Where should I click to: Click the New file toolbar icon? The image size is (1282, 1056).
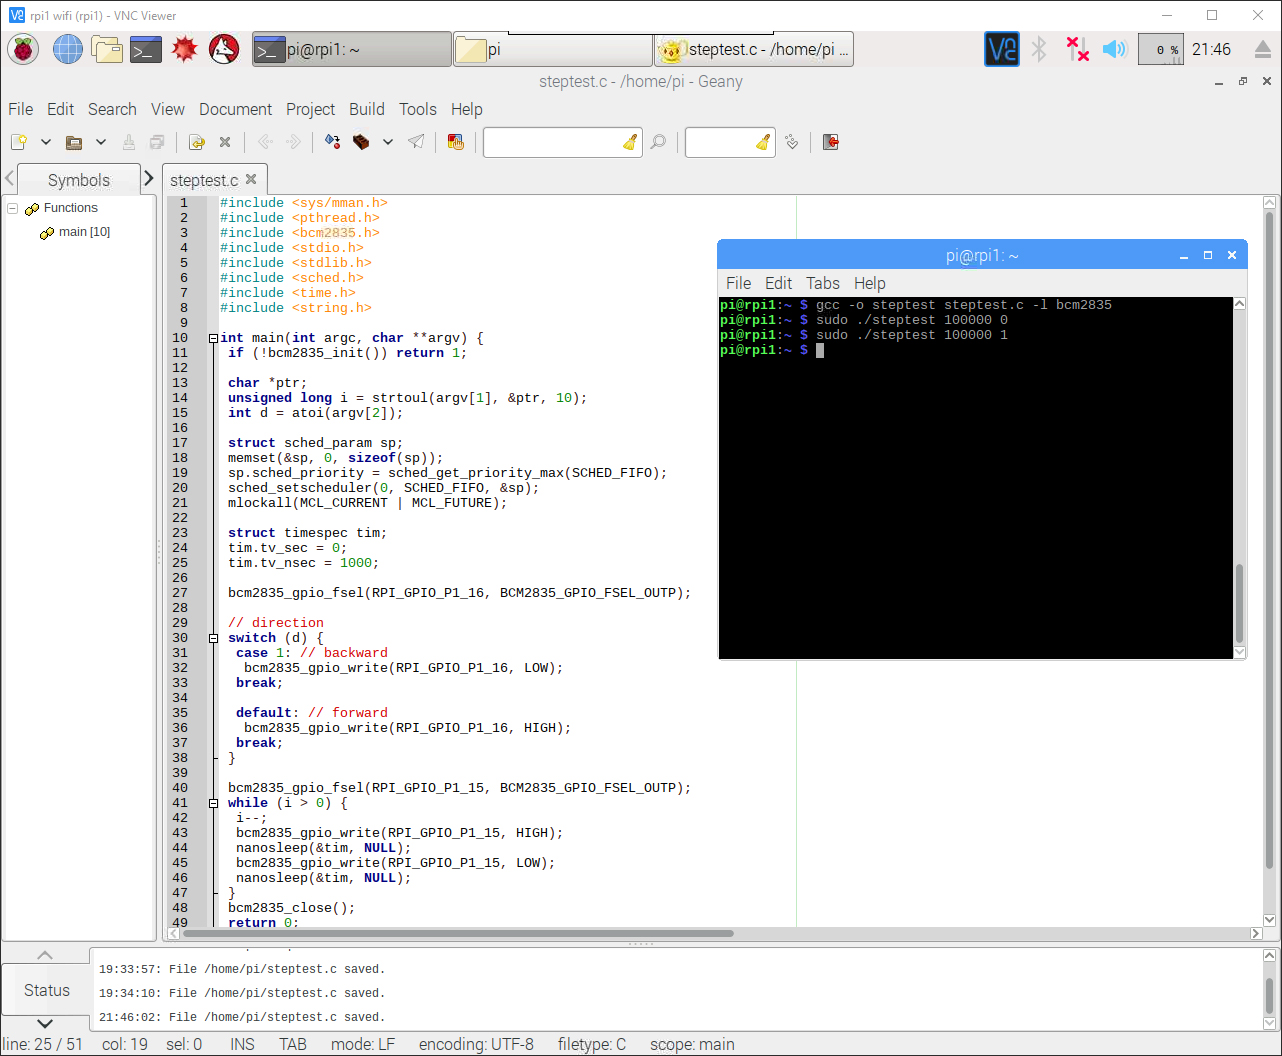pos(18,142)
